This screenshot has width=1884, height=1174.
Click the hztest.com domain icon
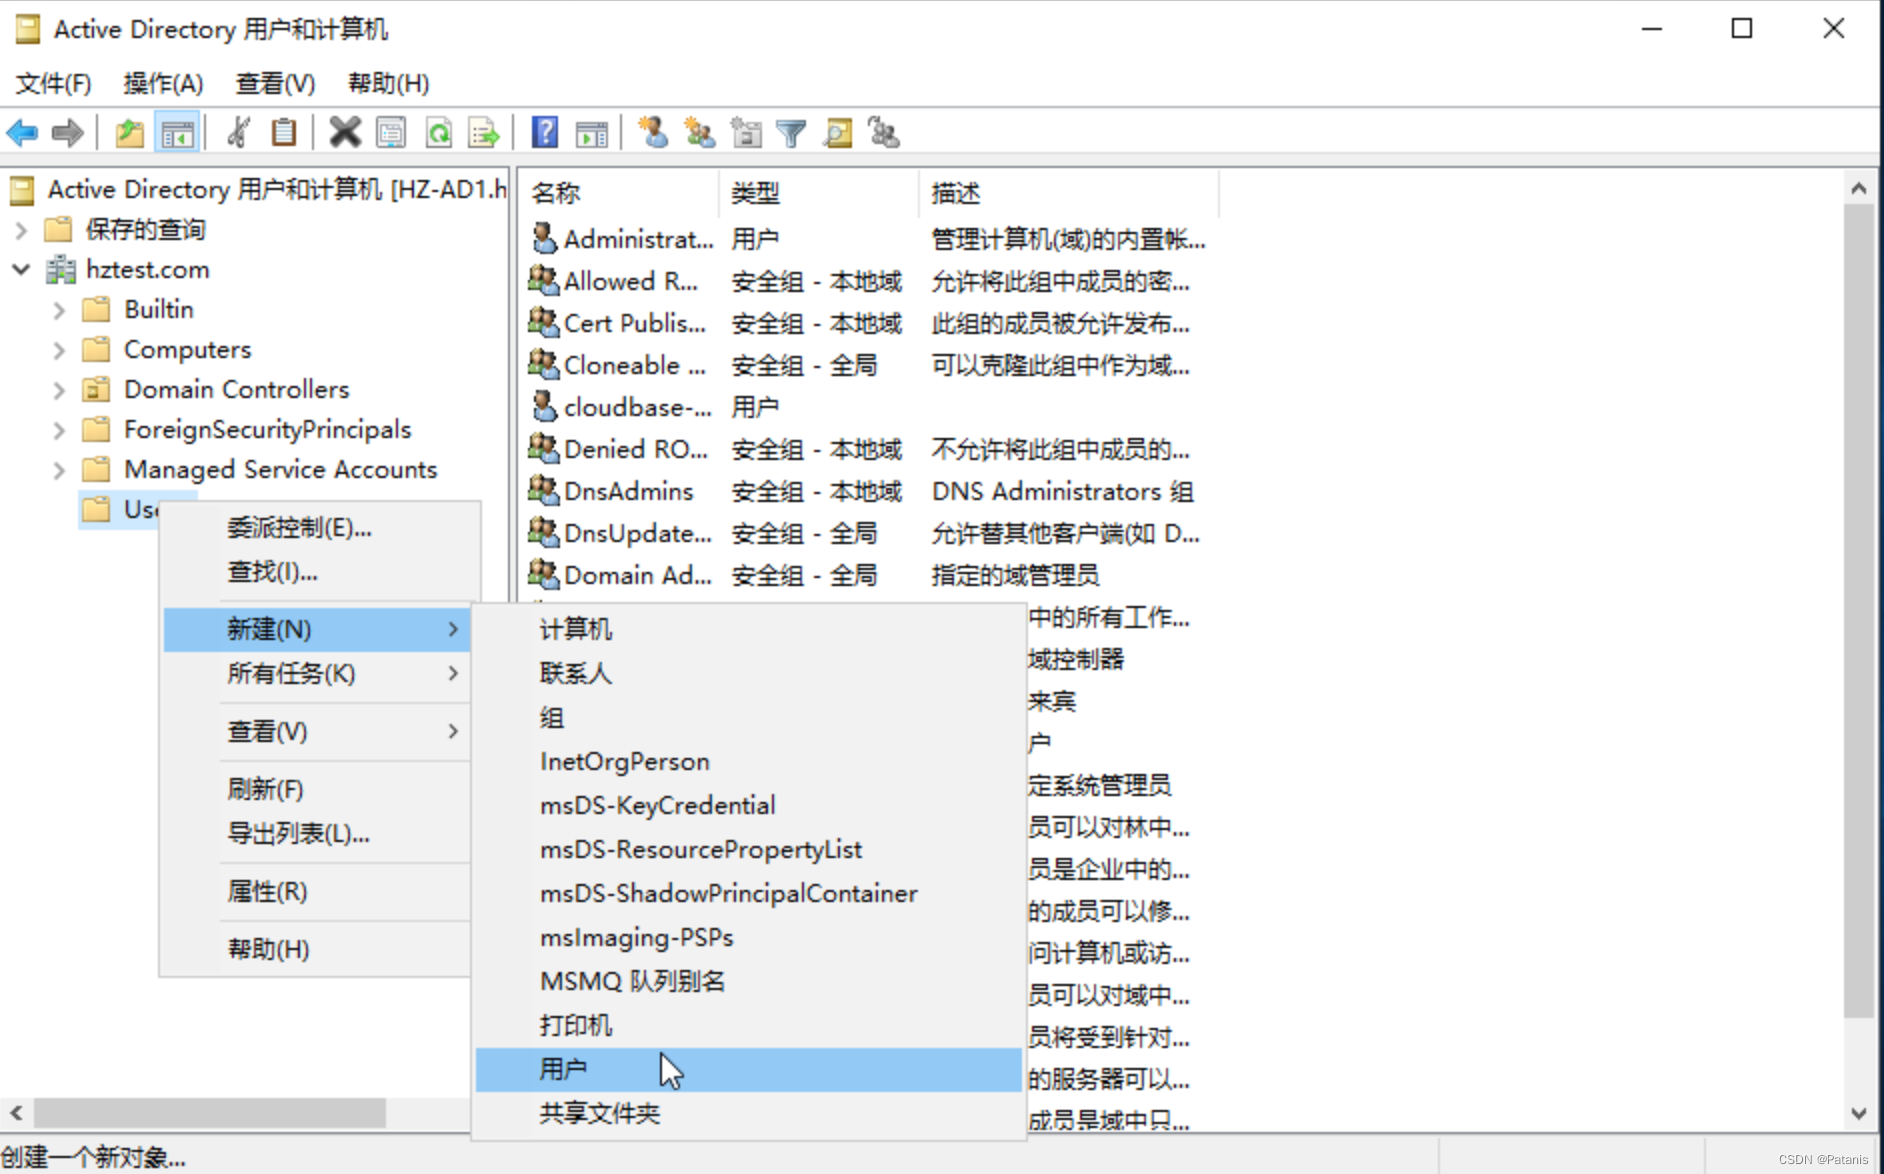click(x=61, y=269)
